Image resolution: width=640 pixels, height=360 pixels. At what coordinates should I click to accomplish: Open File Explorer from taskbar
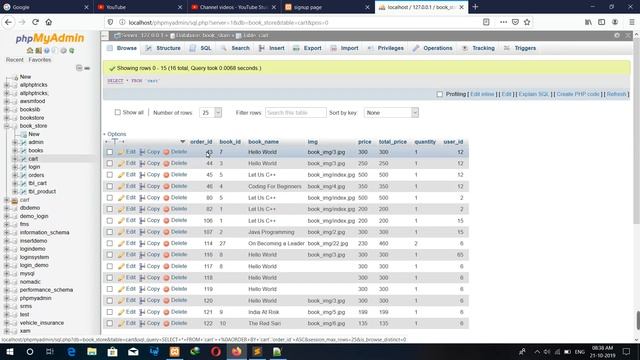coord(92,351)
